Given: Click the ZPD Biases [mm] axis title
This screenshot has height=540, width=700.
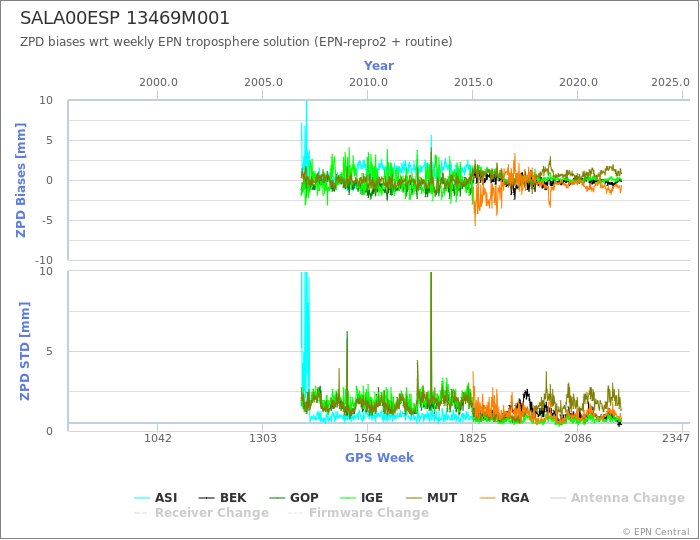Looking at the screenshot, I should coord(21,180).
